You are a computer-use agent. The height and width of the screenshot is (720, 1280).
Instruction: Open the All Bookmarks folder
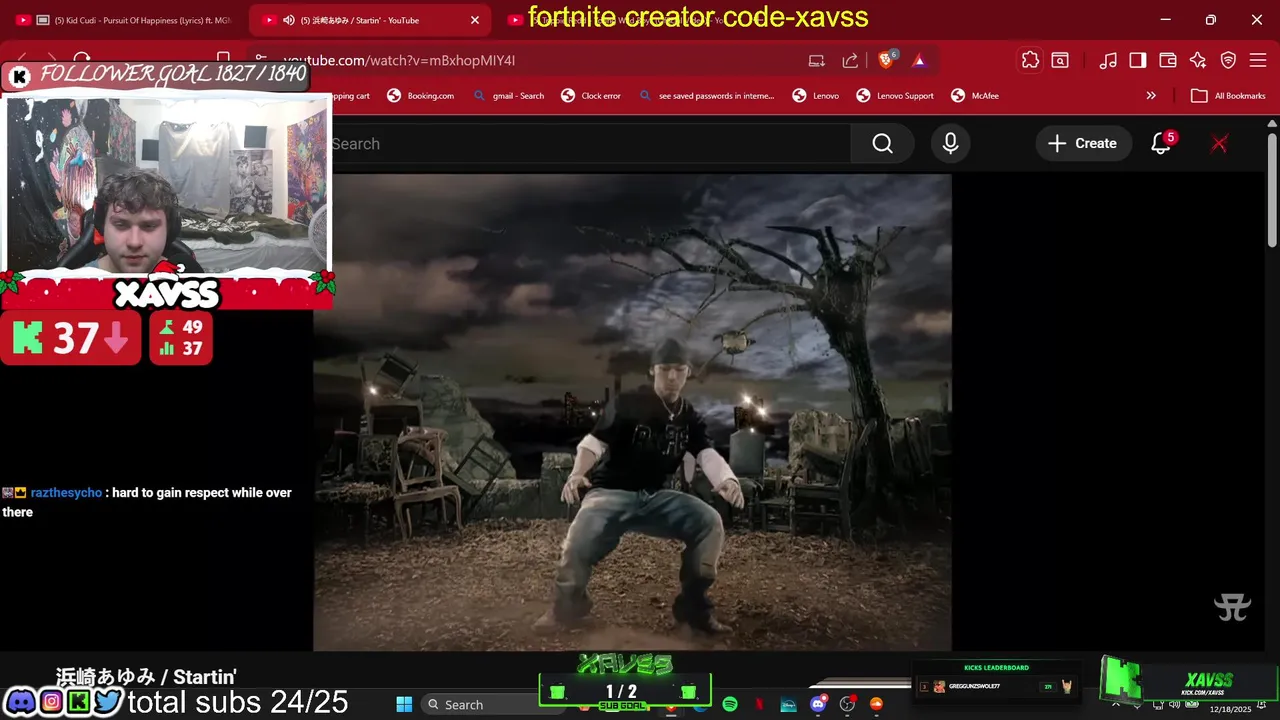(1228, 96)
